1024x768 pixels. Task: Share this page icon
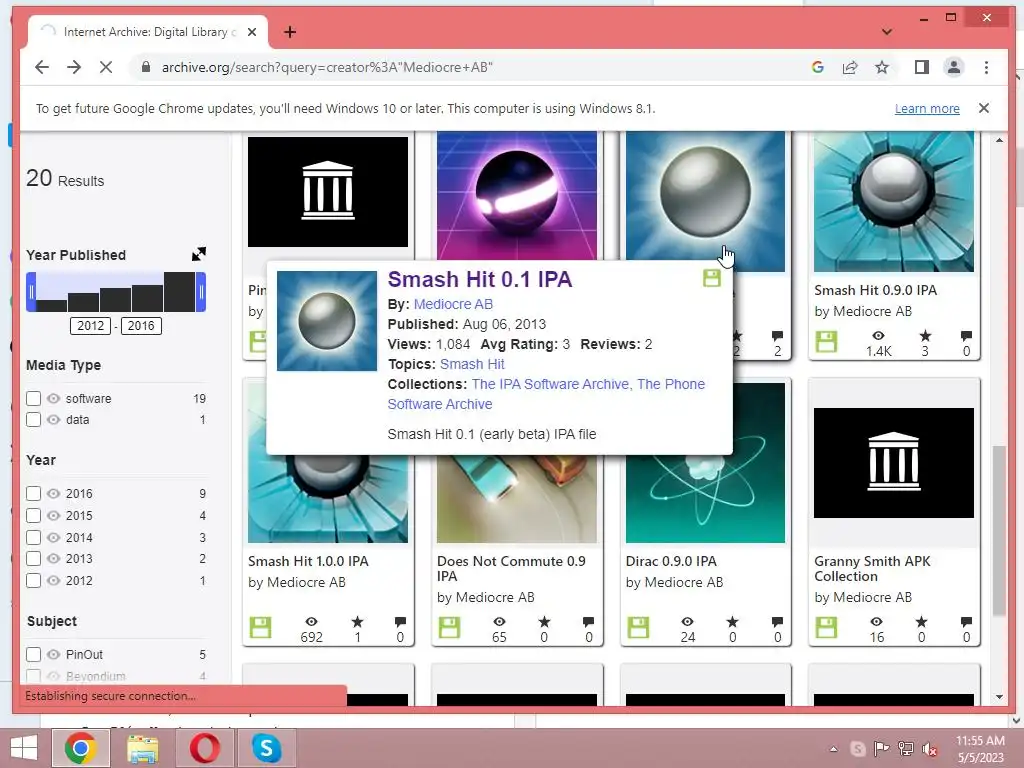850,67
